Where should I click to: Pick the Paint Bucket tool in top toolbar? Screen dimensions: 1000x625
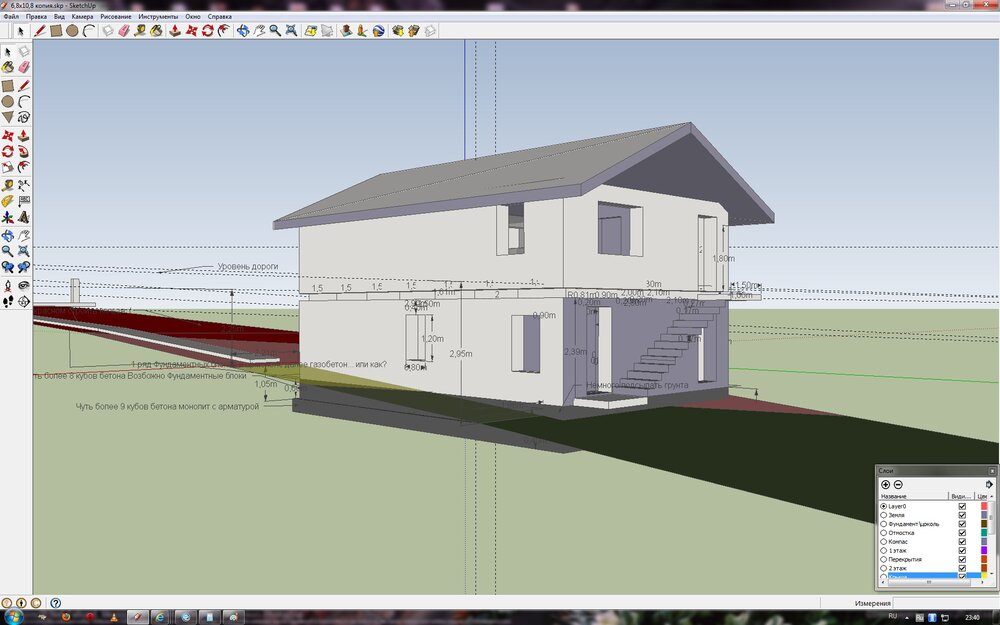point(156,31)
